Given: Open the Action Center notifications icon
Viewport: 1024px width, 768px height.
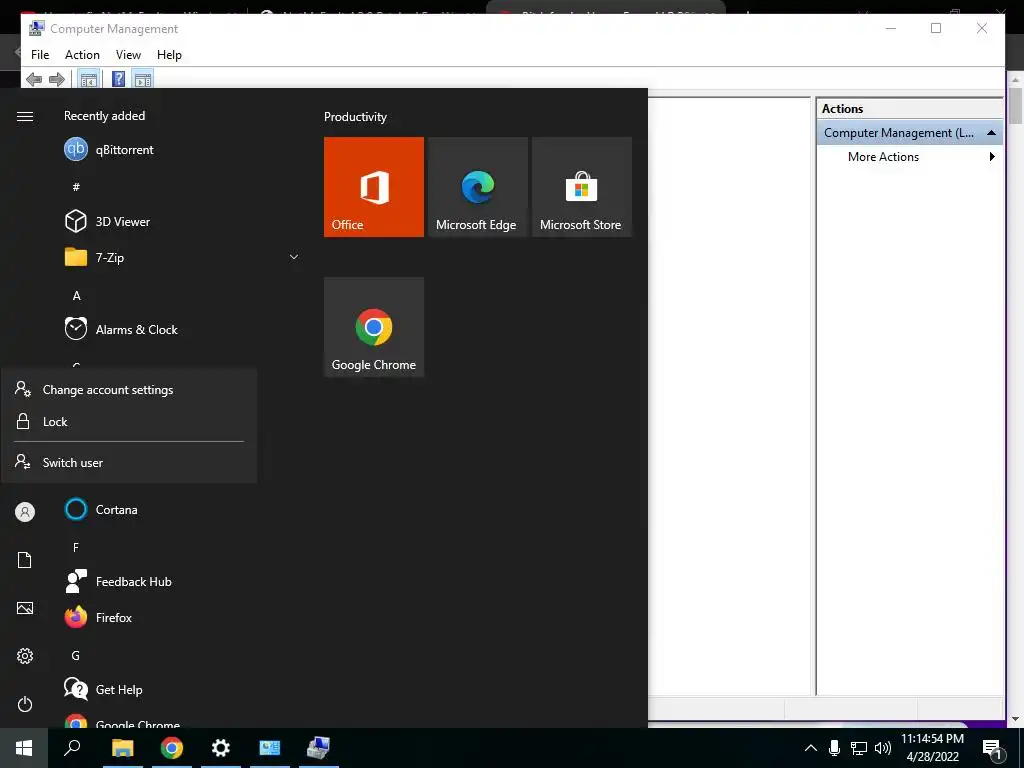Looking at the screenshot, I should click(993, 749).
